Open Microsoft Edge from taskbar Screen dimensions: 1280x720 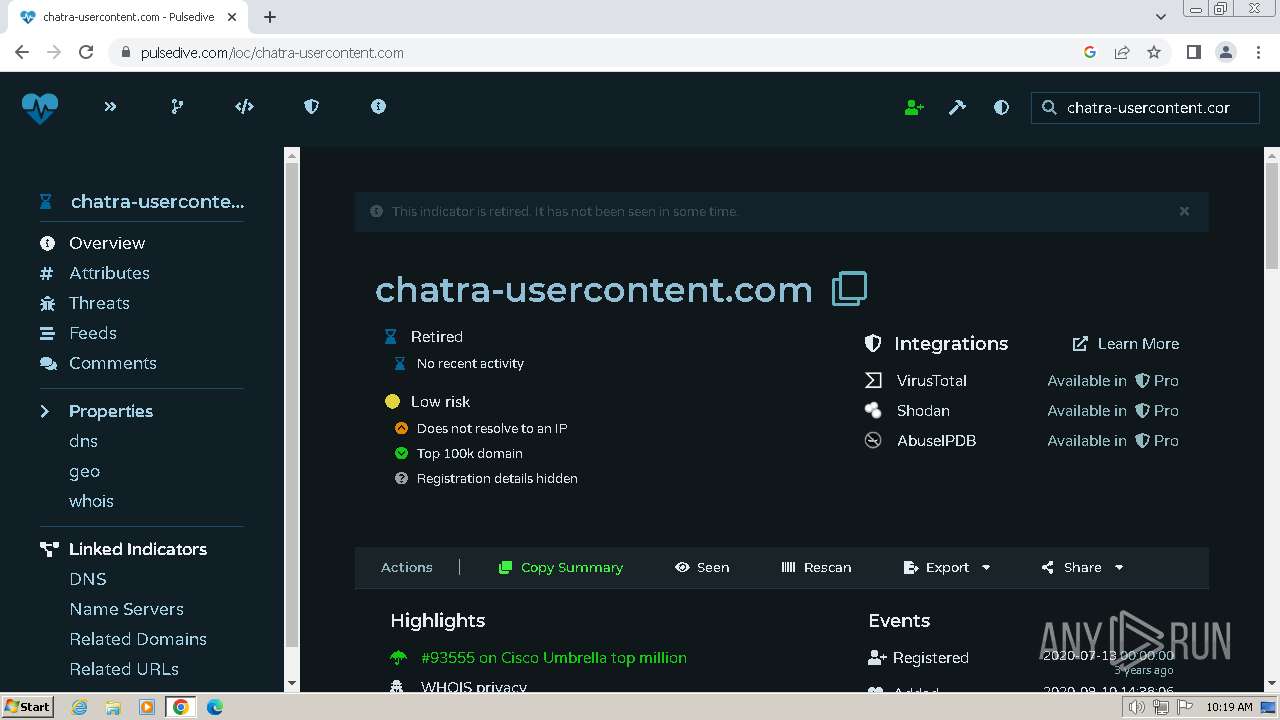coord(214,707)
